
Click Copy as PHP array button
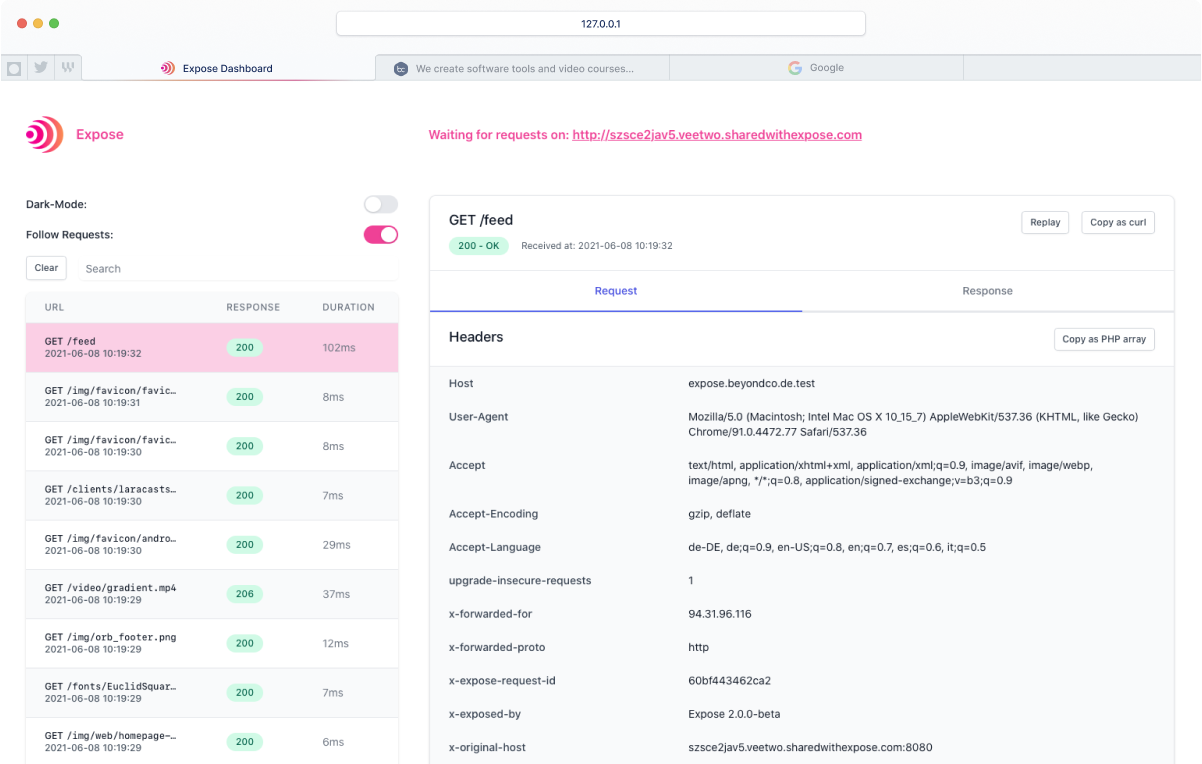(x=1104, y=339)
